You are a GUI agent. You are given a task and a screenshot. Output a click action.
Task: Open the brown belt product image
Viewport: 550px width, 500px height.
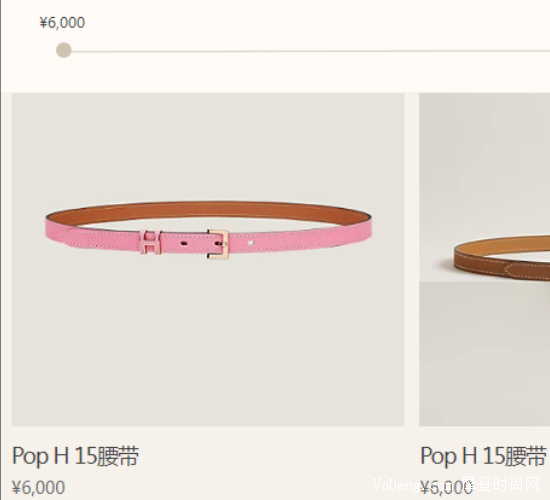(x=484, y=187)
